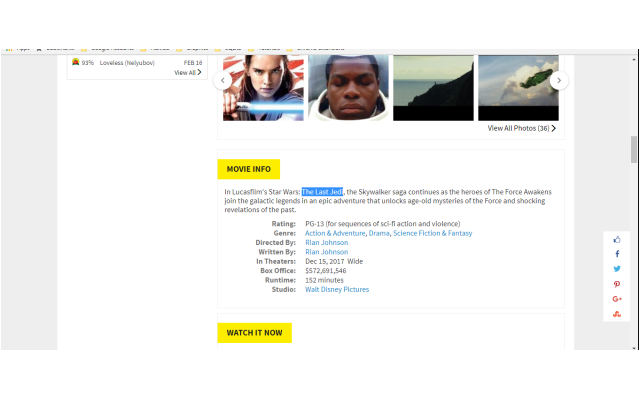Click the box office value $572,691,546
This screenshot has height=400, width=640.
326,271
